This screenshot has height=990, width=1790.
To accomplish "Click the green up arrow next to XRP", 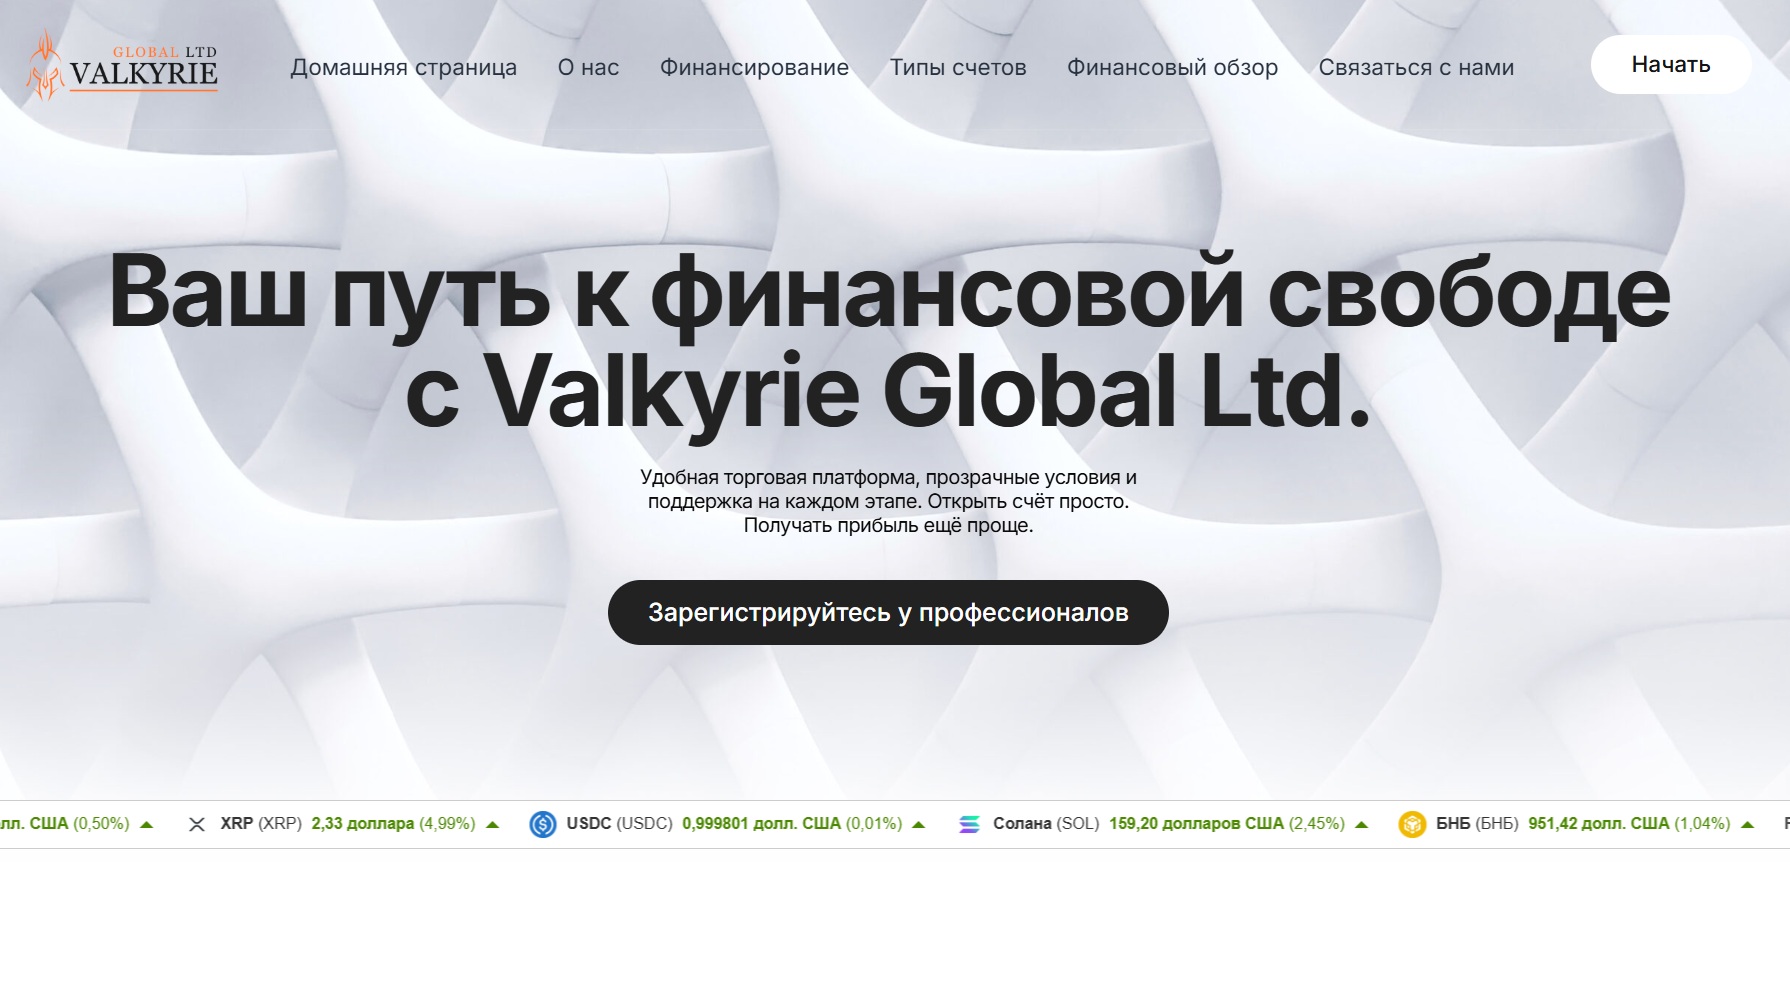I will 490,824.
